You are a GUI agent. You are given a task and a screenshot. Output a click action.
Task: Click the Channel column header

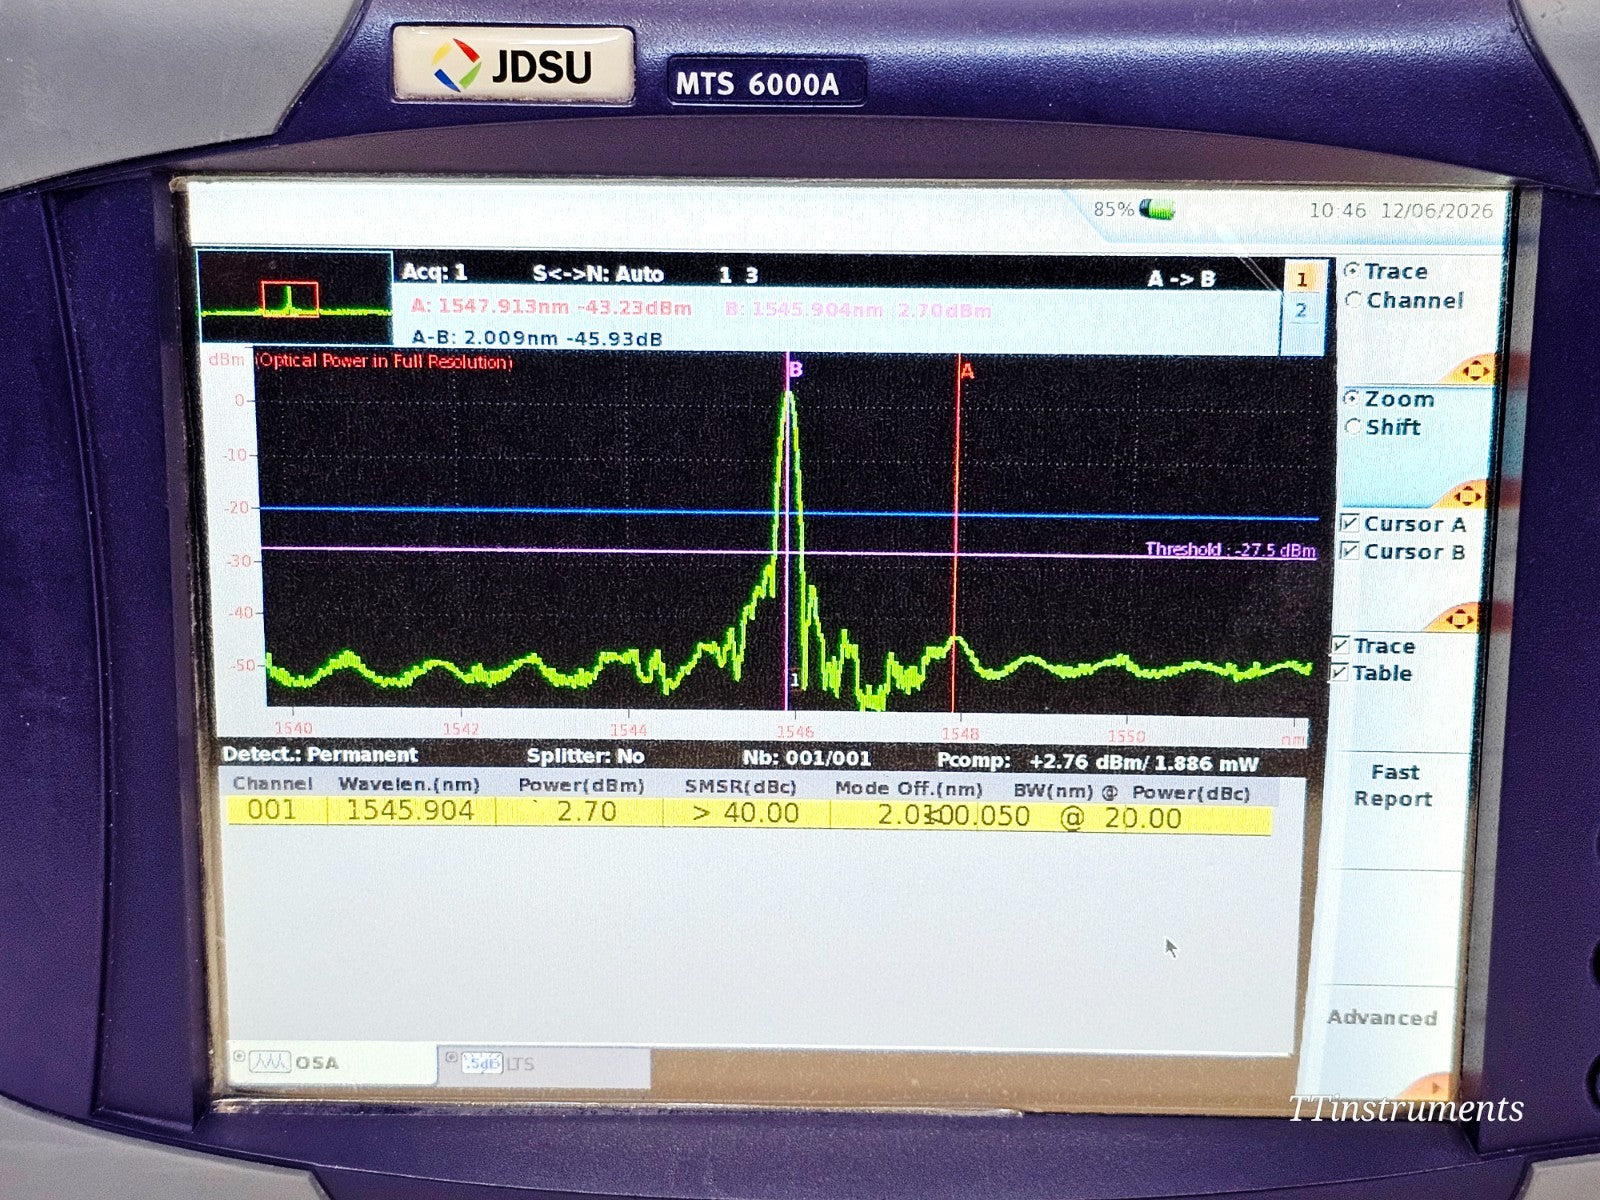coord(273,784)
